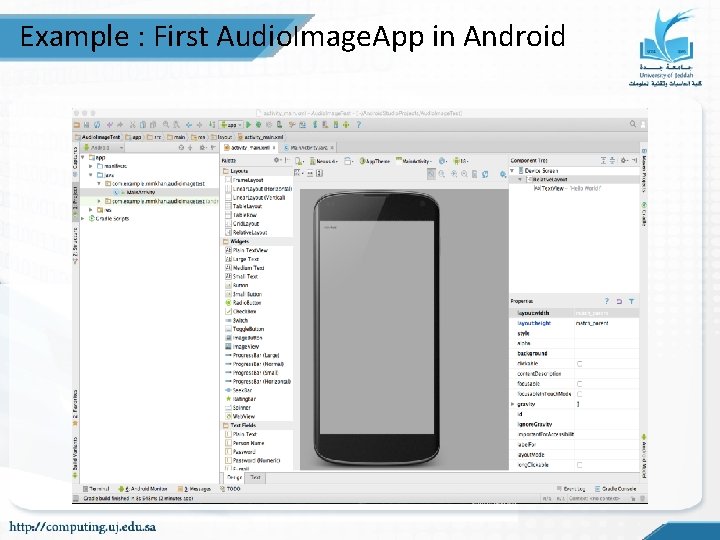The width and height of the screenshot is (720, 540).
Task: Select the Button widget in the Palette
Action: tap(237, 285)
